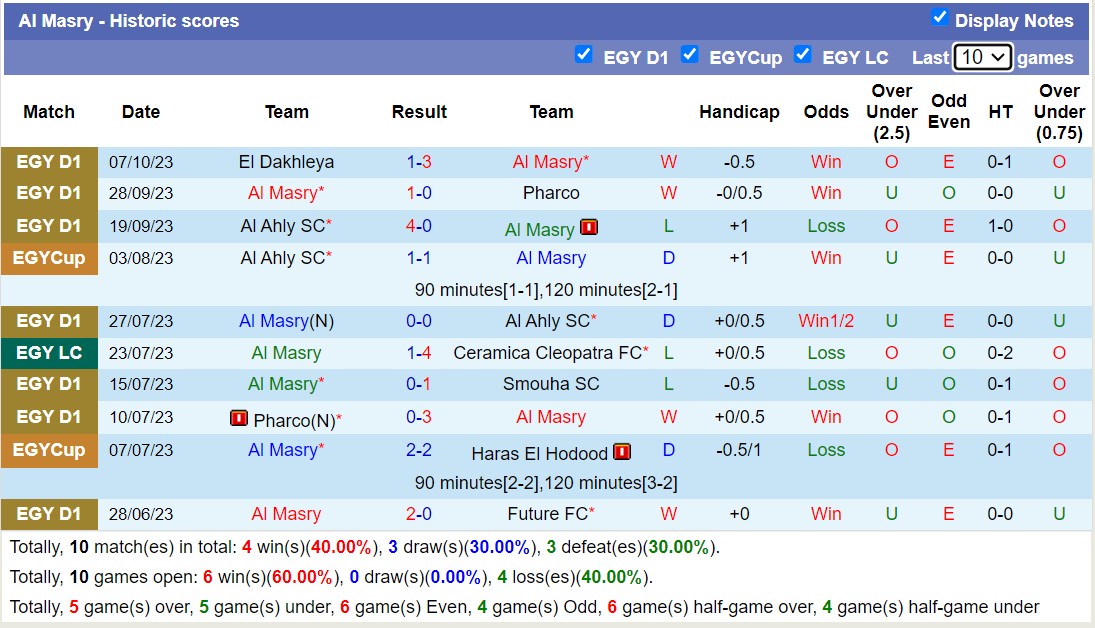Click the red card icon before Pharco(N)
Image resolution: width=1095 pixels, height=628 pixels.
[239, 418]
